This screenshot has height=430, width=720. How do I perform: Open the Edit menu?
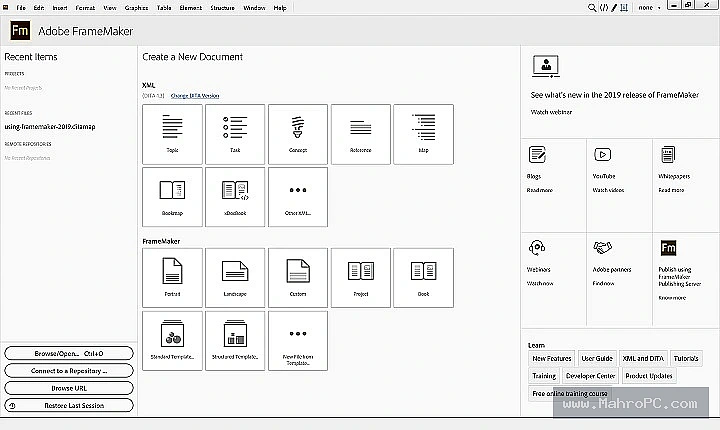tap(39, 8)
